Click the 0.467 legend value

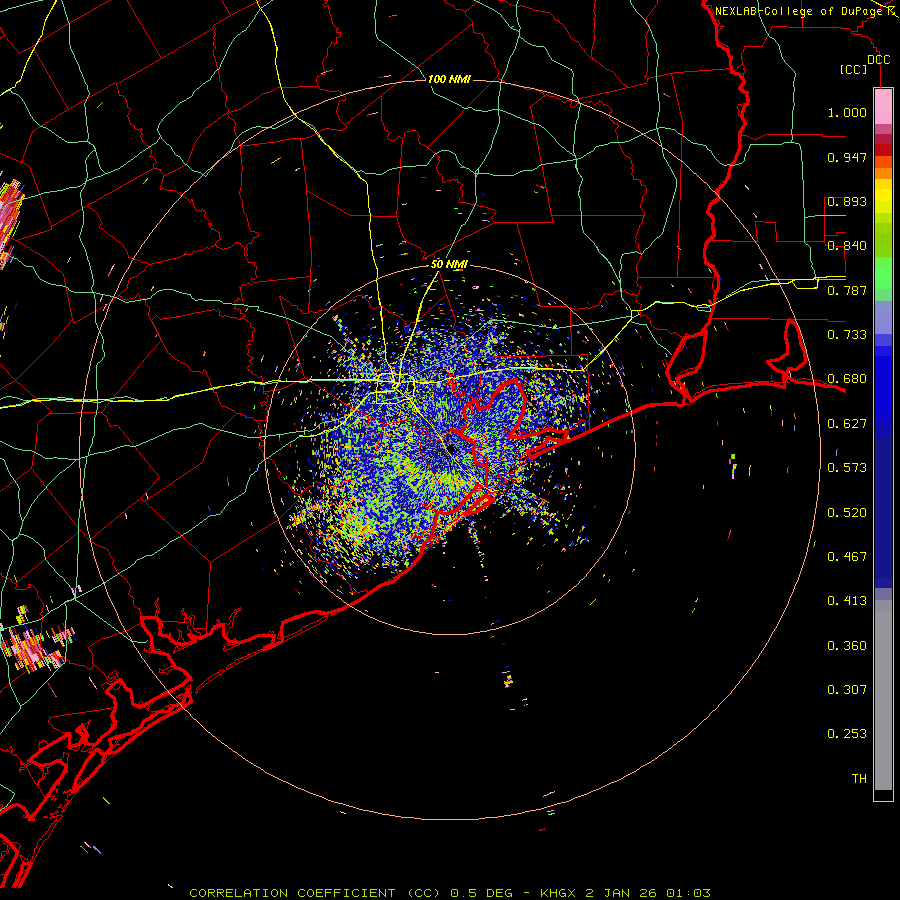pyautogui.click(x=847, y=557)
